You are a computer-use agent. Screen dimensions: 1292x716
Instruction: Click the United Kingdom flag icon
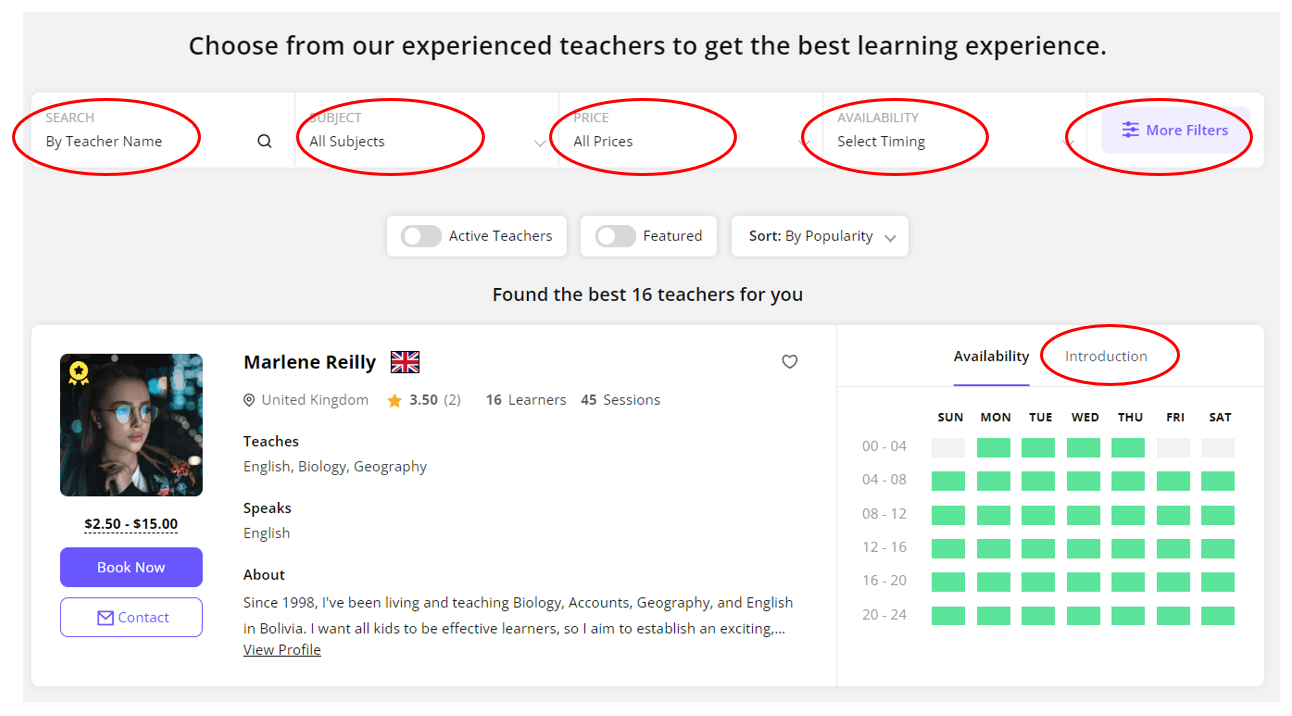[405, 362]
